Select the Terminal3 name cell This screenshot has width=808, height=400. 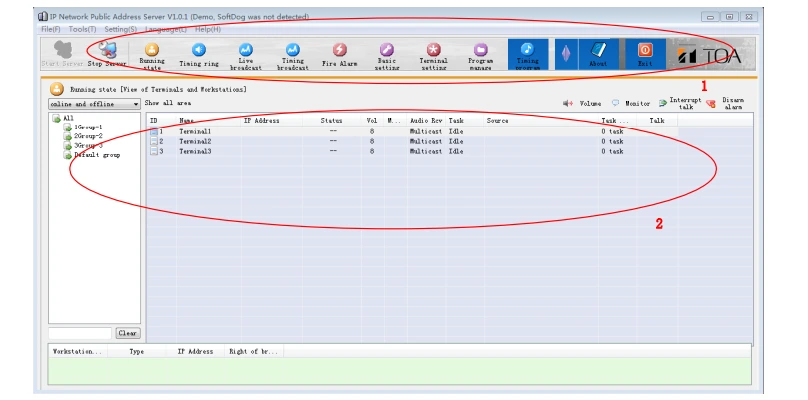coord(195,151)
